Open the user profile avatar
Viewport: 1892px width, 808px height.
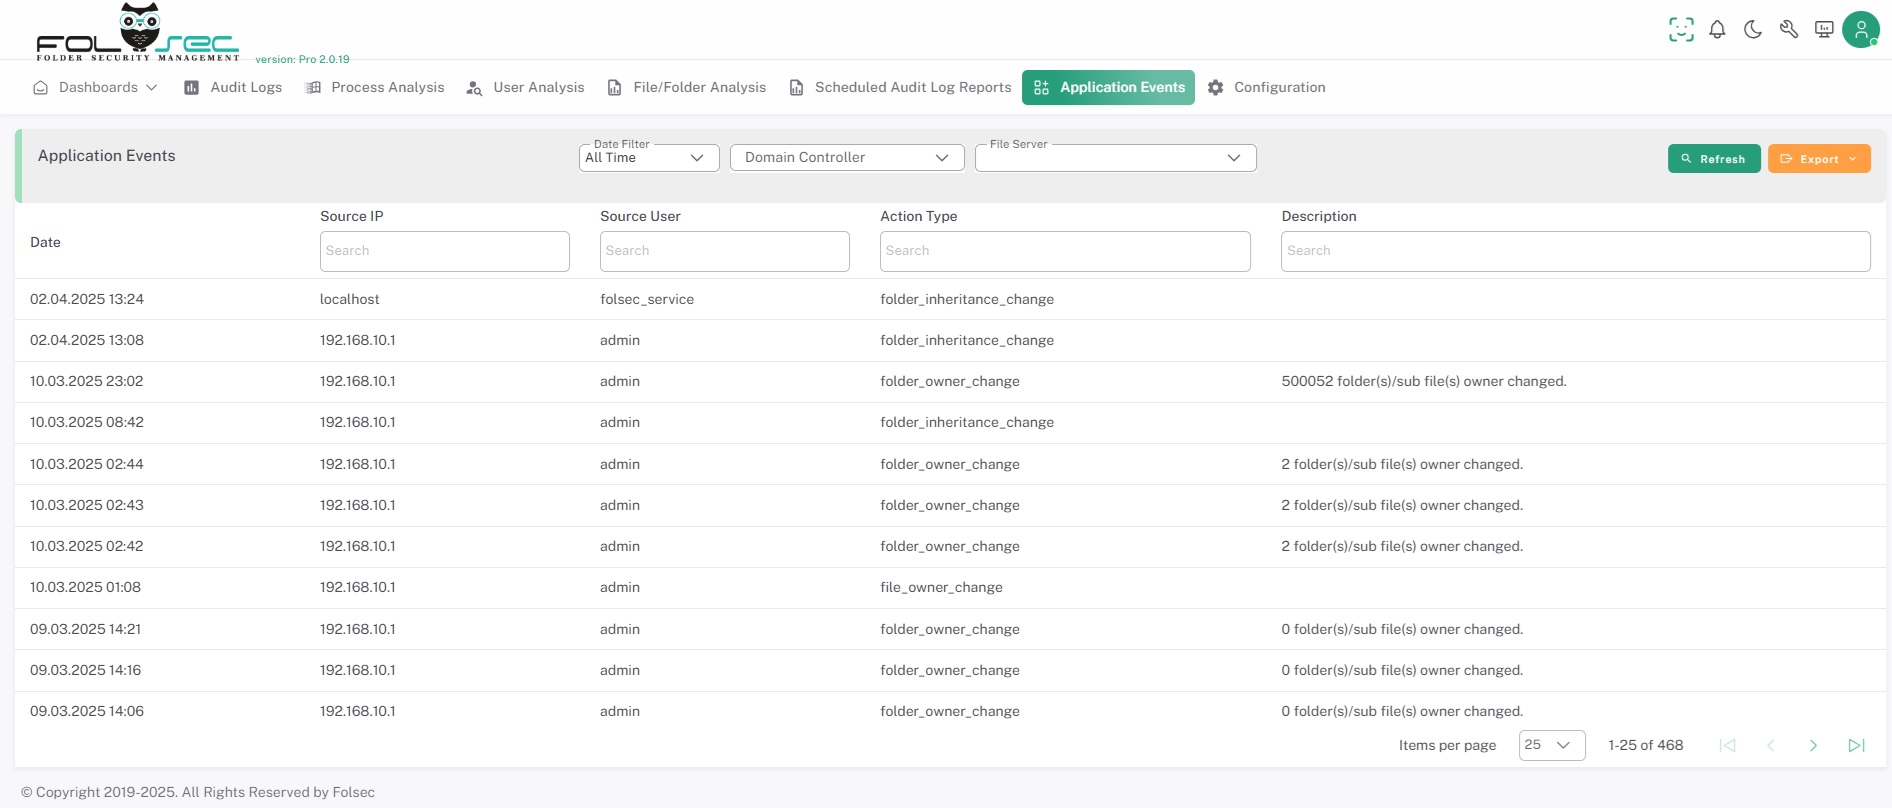point(1860,30)
